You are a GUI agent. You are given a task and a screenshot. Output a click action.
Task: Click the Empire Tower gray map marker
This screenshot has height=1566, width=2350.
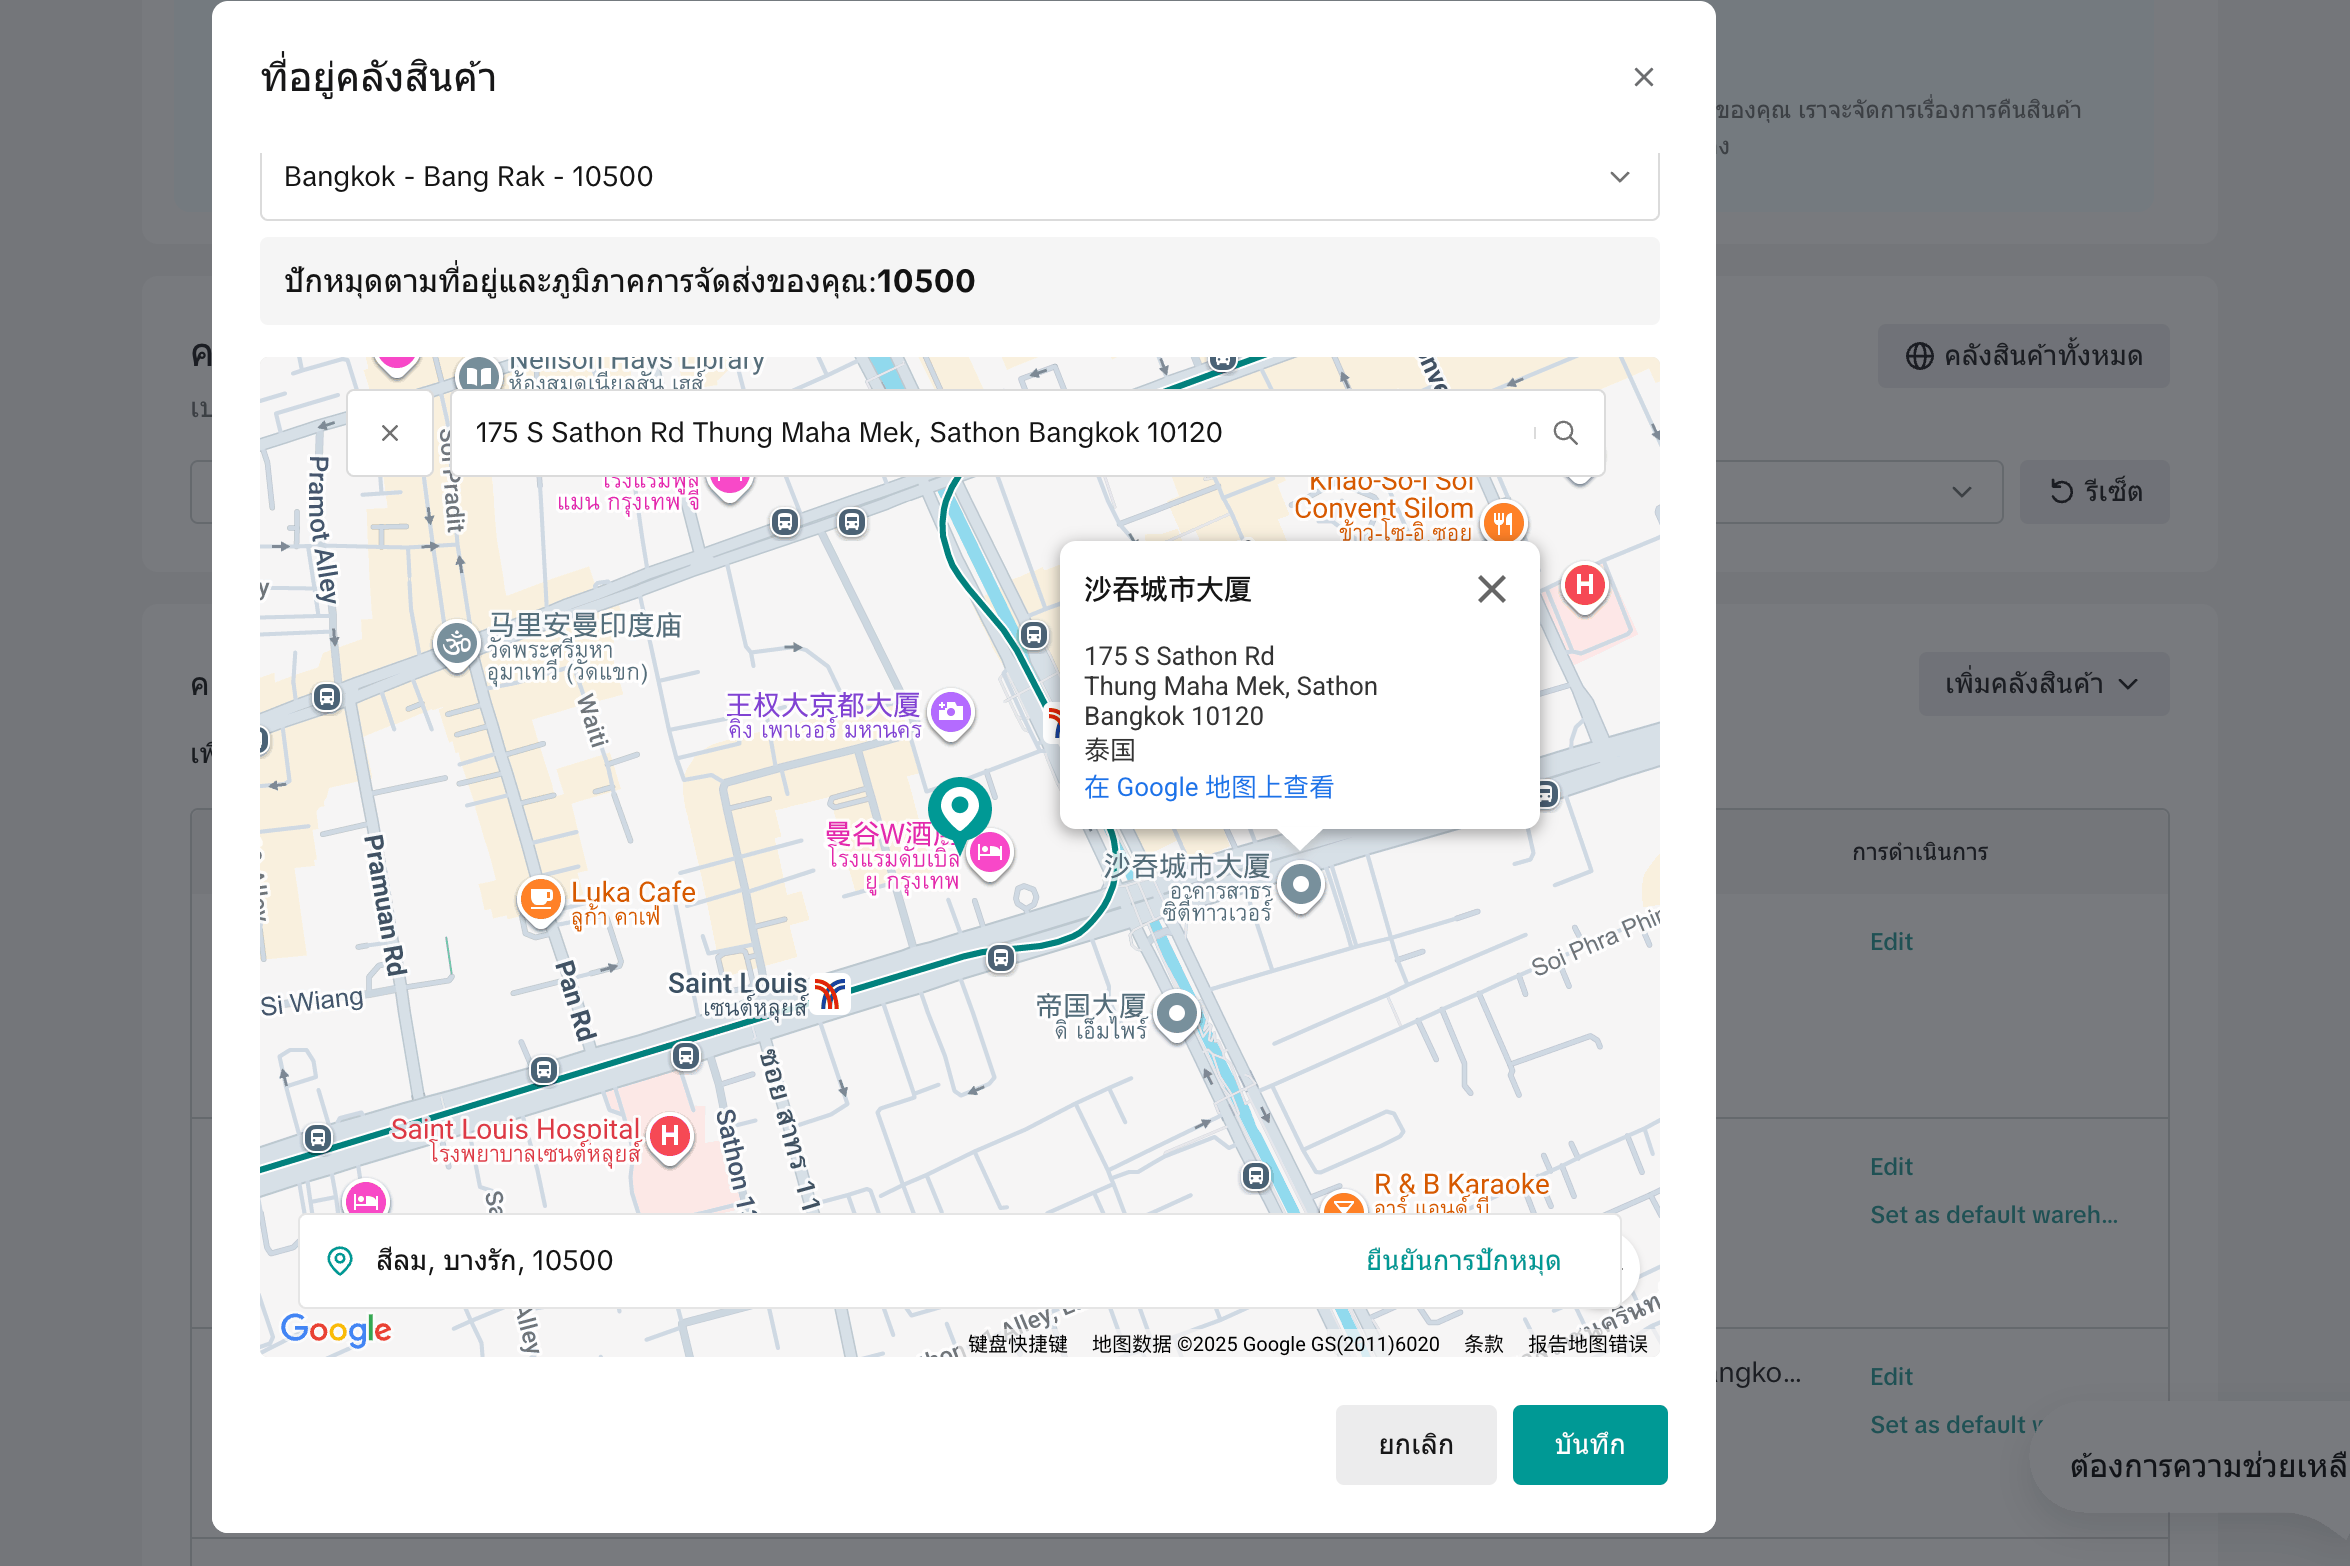point(1177,1013)
